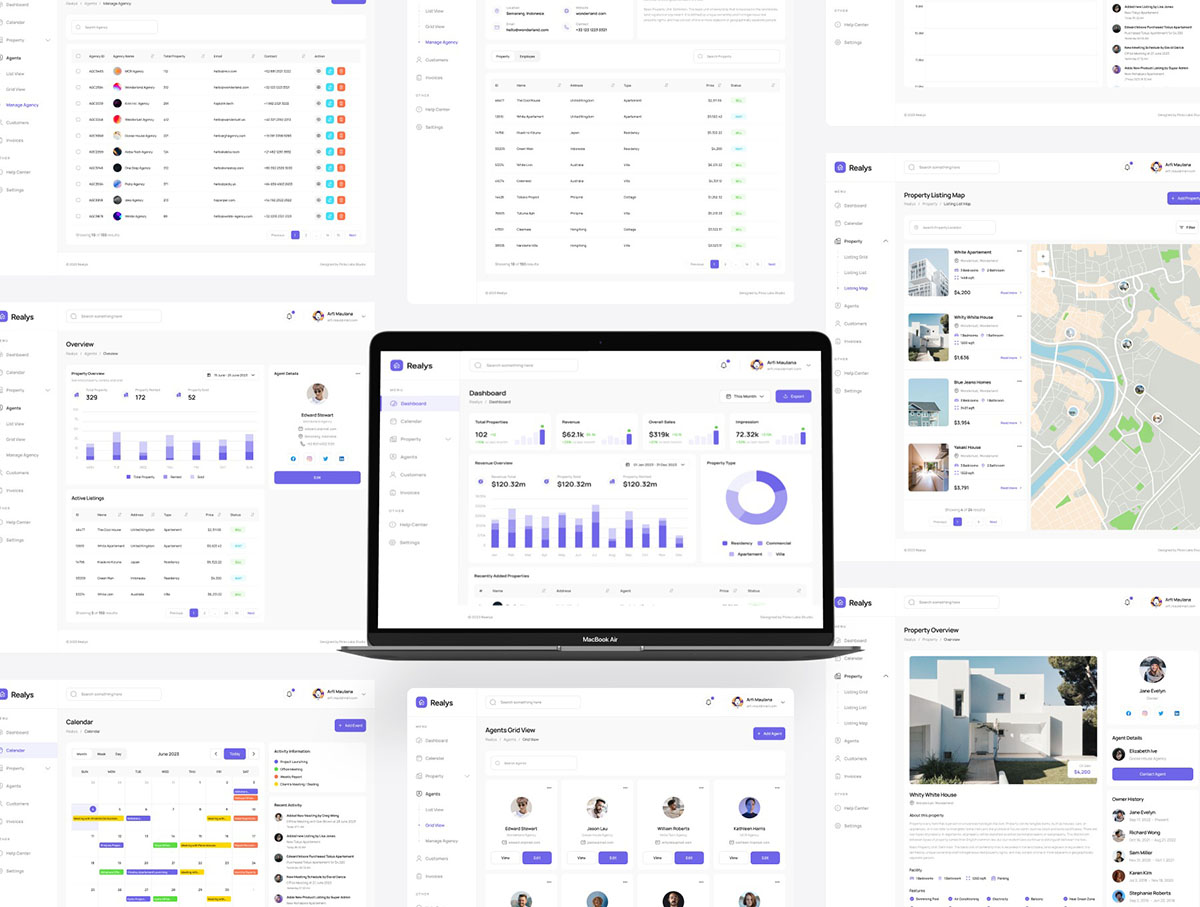The height and width of the screenshot is (907, 1200).
Task: Click the Today button in Calendar screen
Action: pyautogui.click(x=235, y=753)
